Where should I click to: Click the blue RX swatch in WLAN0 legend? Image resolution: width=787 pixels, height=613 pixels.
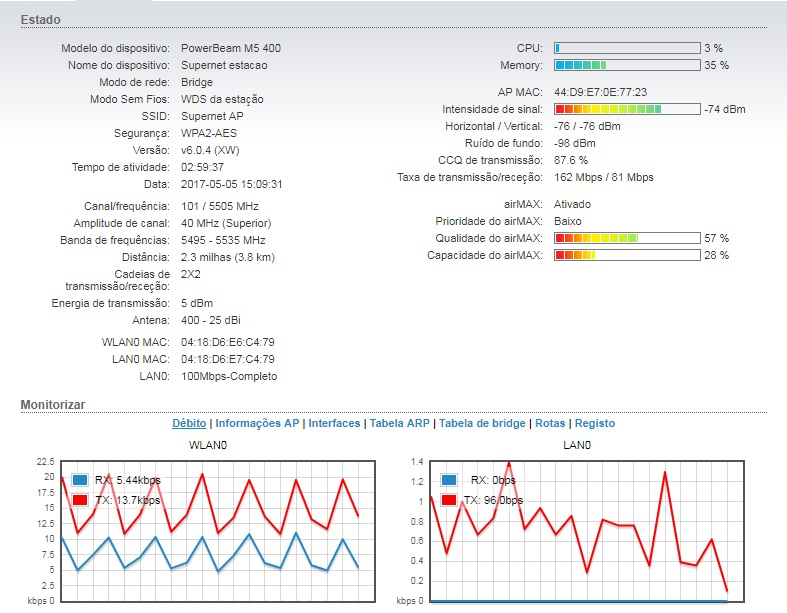tap(80, 480)
